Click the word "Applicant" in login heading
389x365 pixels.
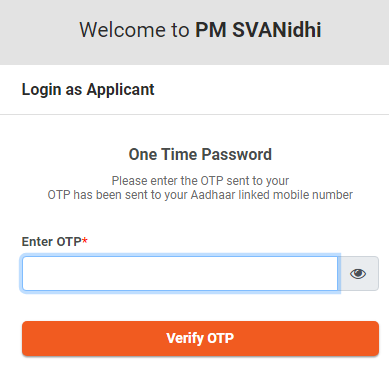click(x=121, y=90)
